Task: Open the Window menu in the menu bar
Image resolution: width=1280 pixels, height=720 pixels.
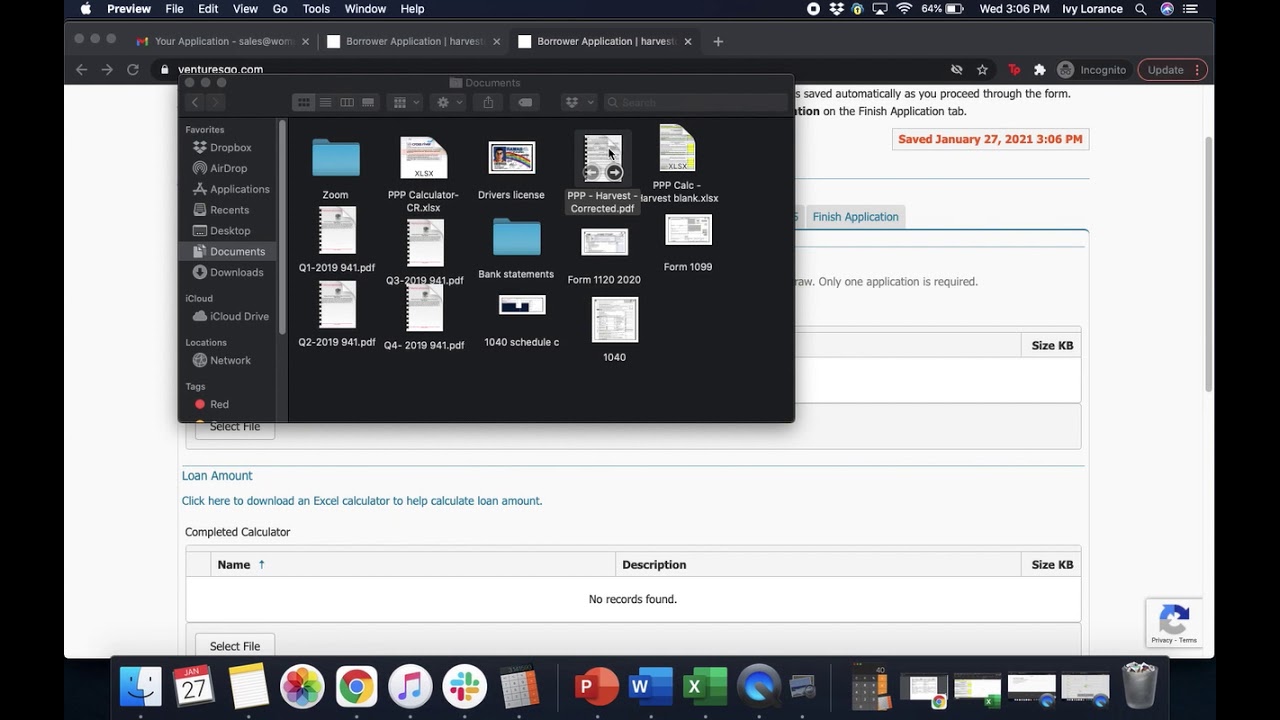Action: [x=365, y=9]
